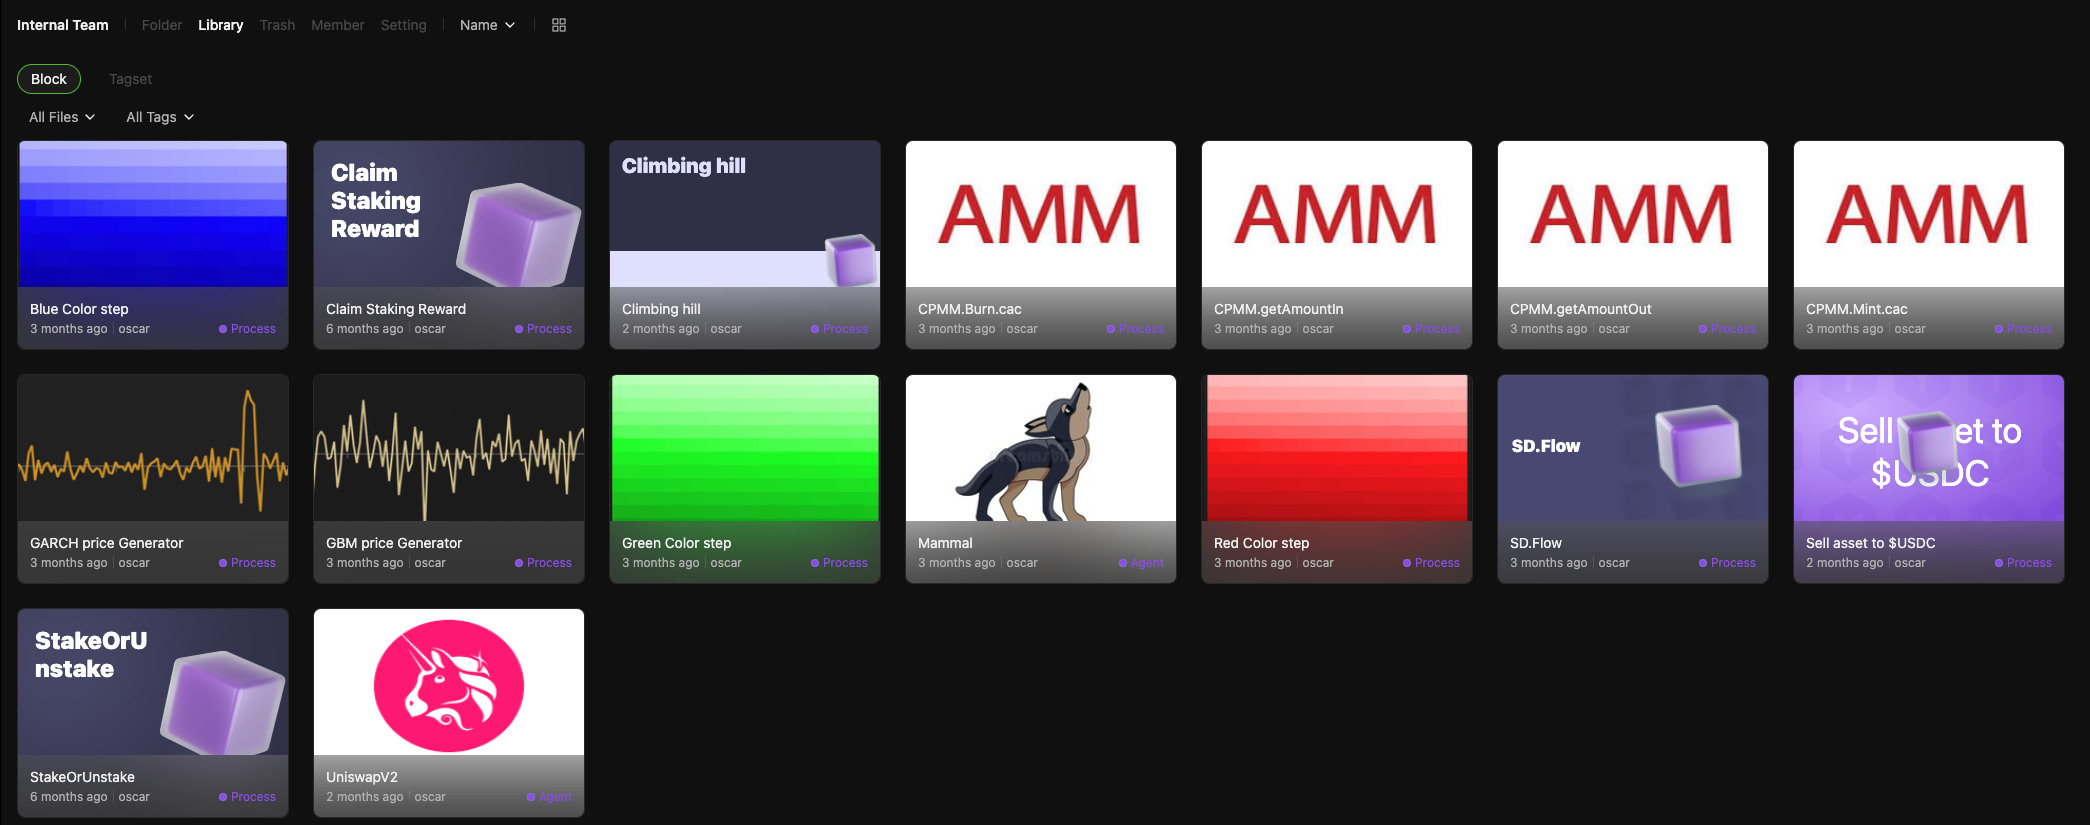Open the Member tab

(x=337, y=25)
